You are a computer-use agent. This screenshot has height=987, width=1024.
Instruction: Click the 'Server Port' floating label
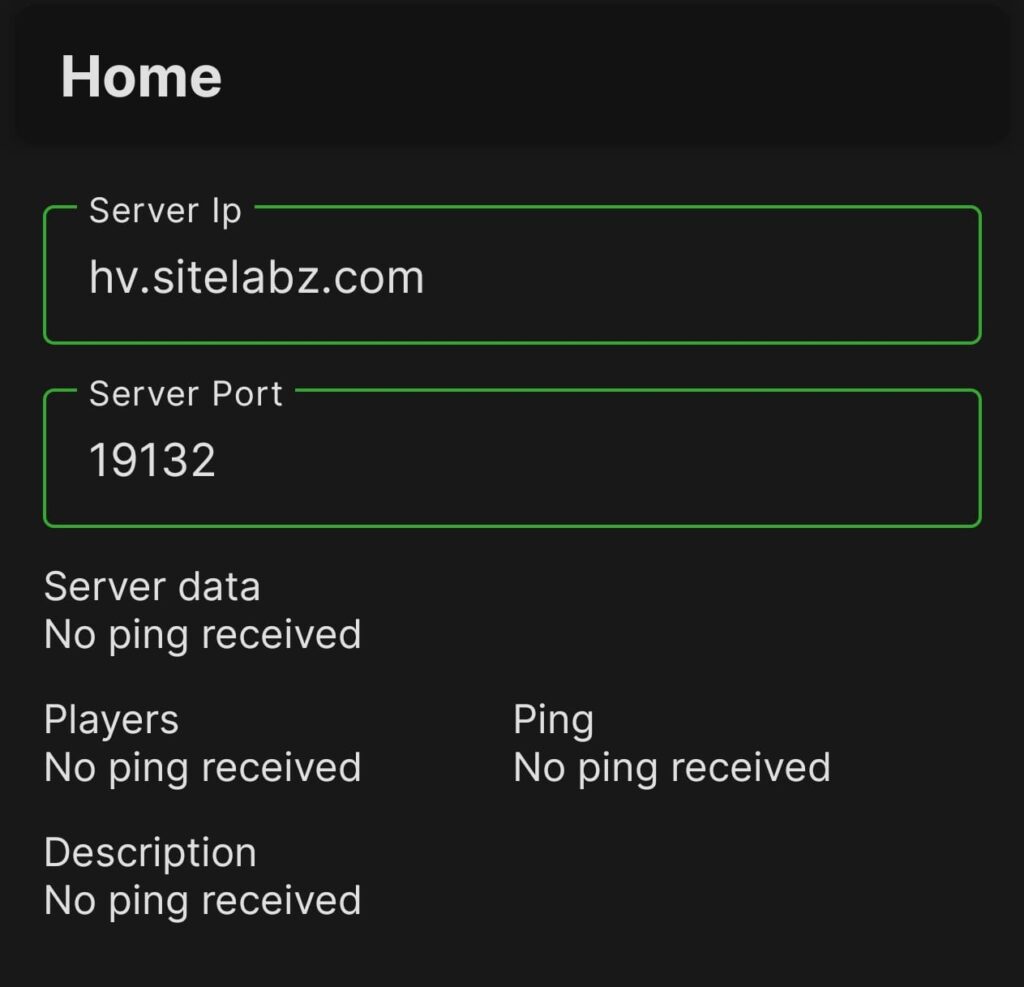186,394
